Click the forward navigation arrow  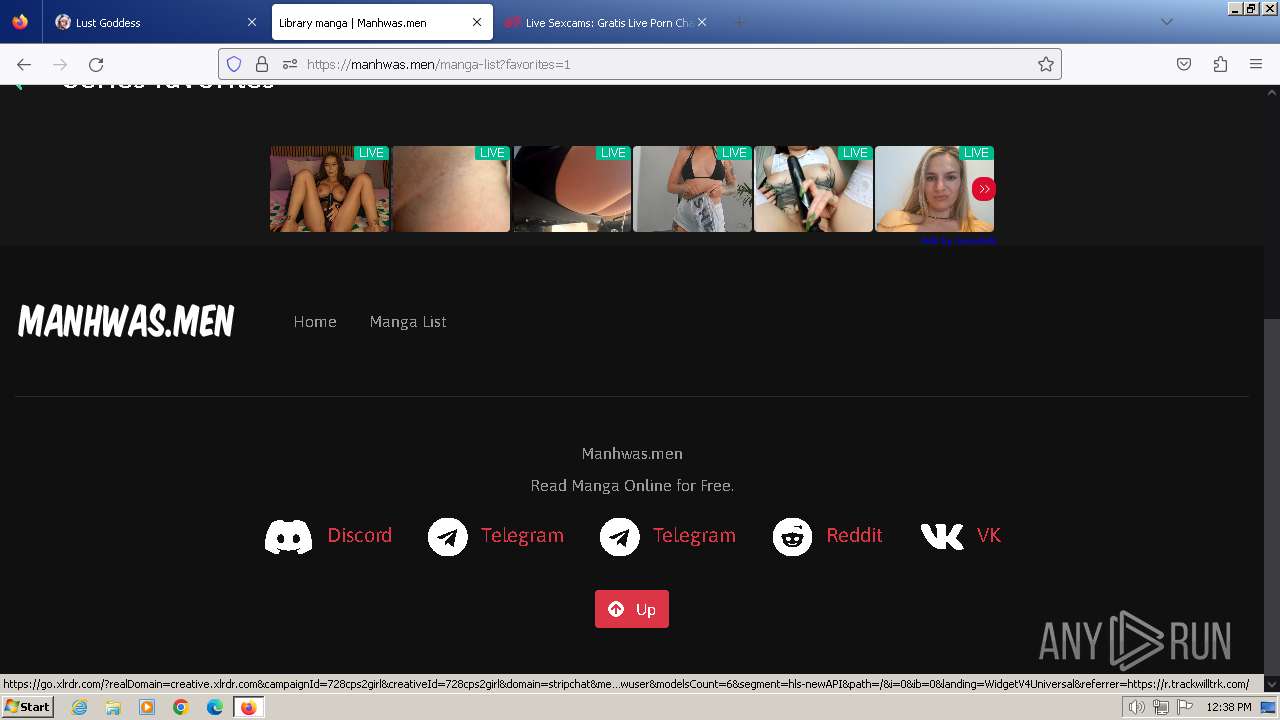pyautogui.click(x=60, y=64)
